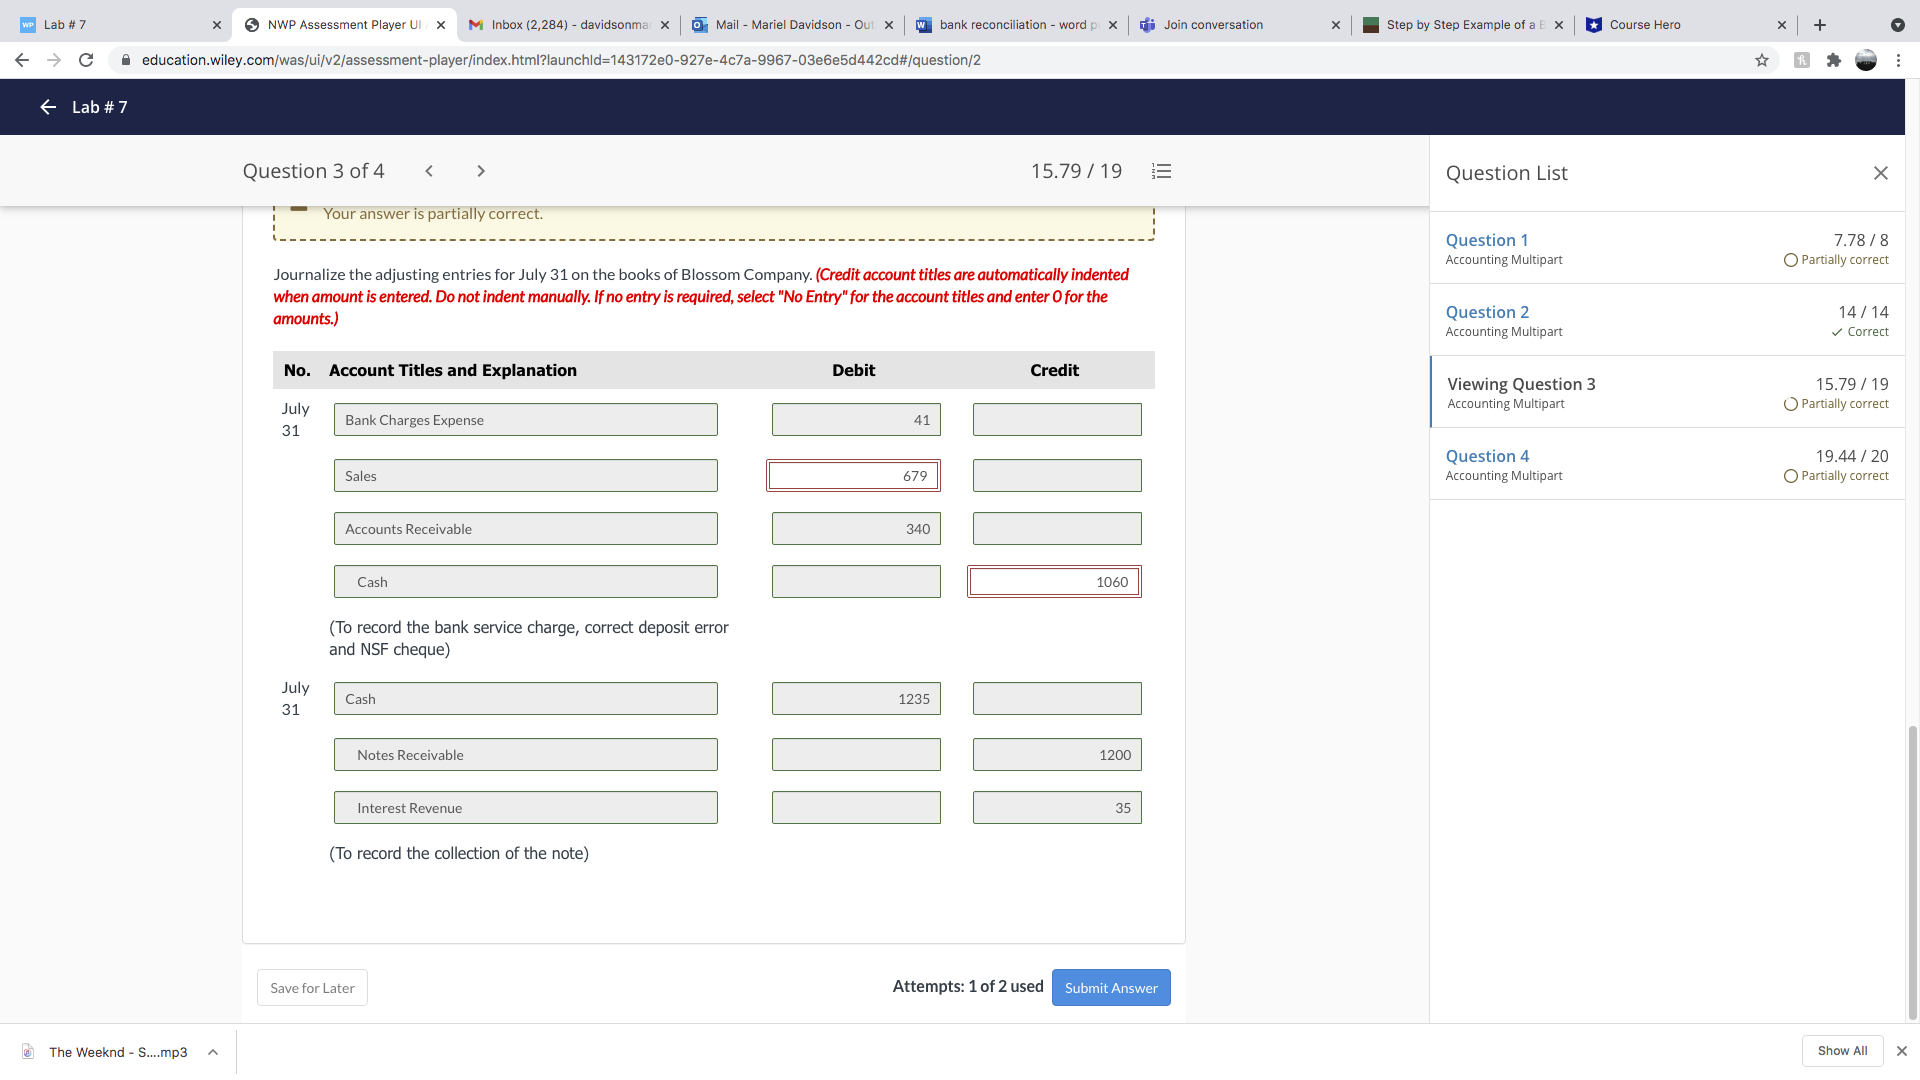Click Save for Later button

click(312, 988)
